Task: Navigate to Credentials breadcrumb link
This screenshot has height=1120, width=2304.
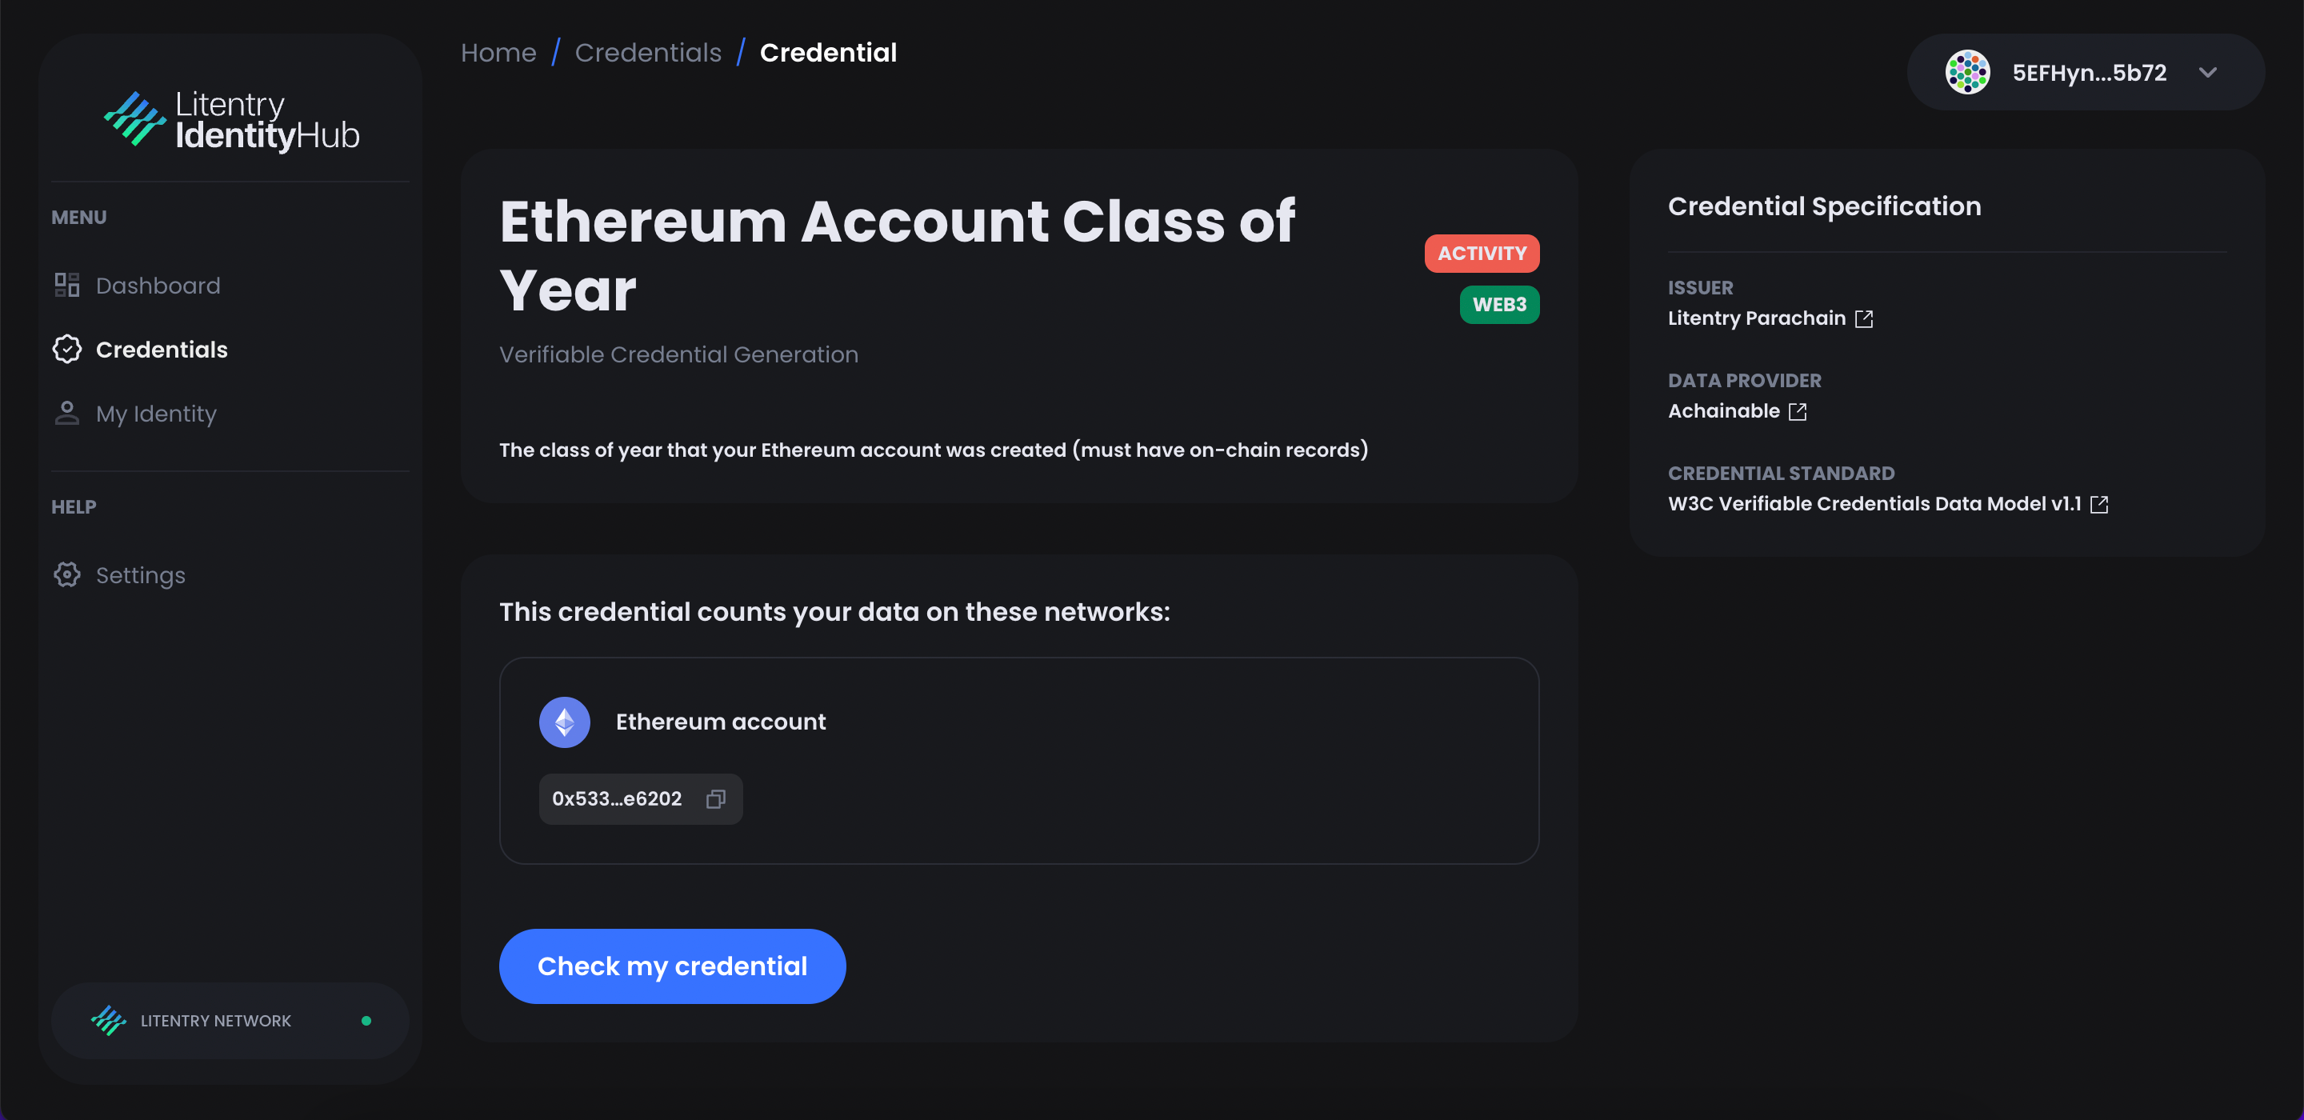Action: [x=648, y=52]
